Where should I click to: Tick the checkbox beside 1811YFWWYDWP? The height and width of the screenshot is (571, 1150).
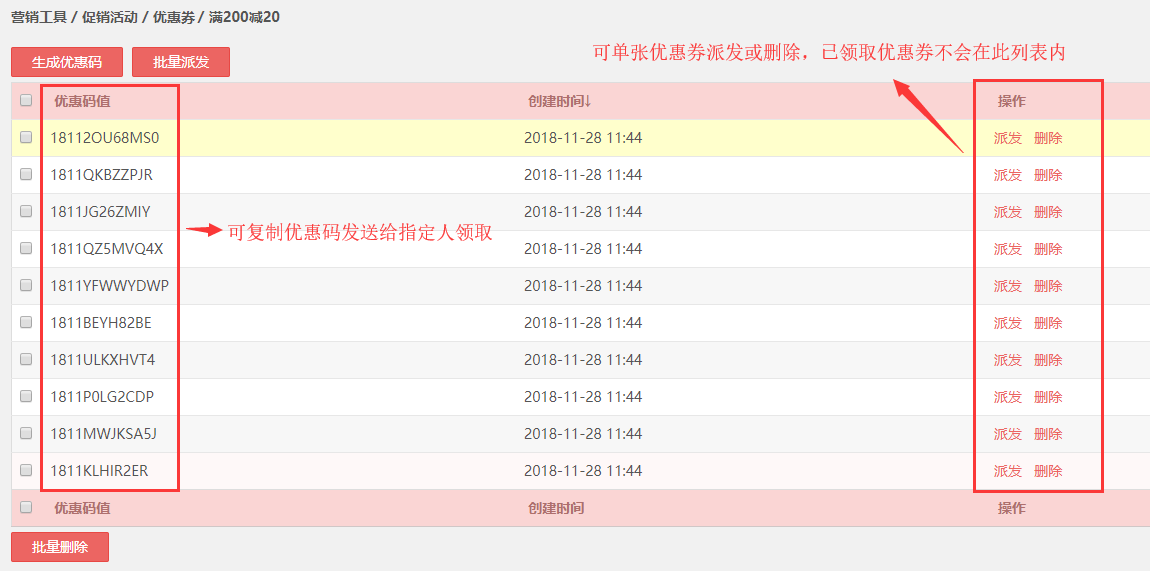point(26,286)
